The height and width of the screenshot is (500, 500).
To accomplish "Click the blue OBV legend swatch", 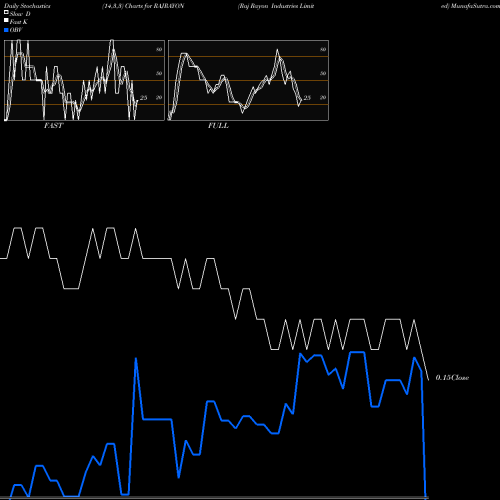I will click(6, 30).
